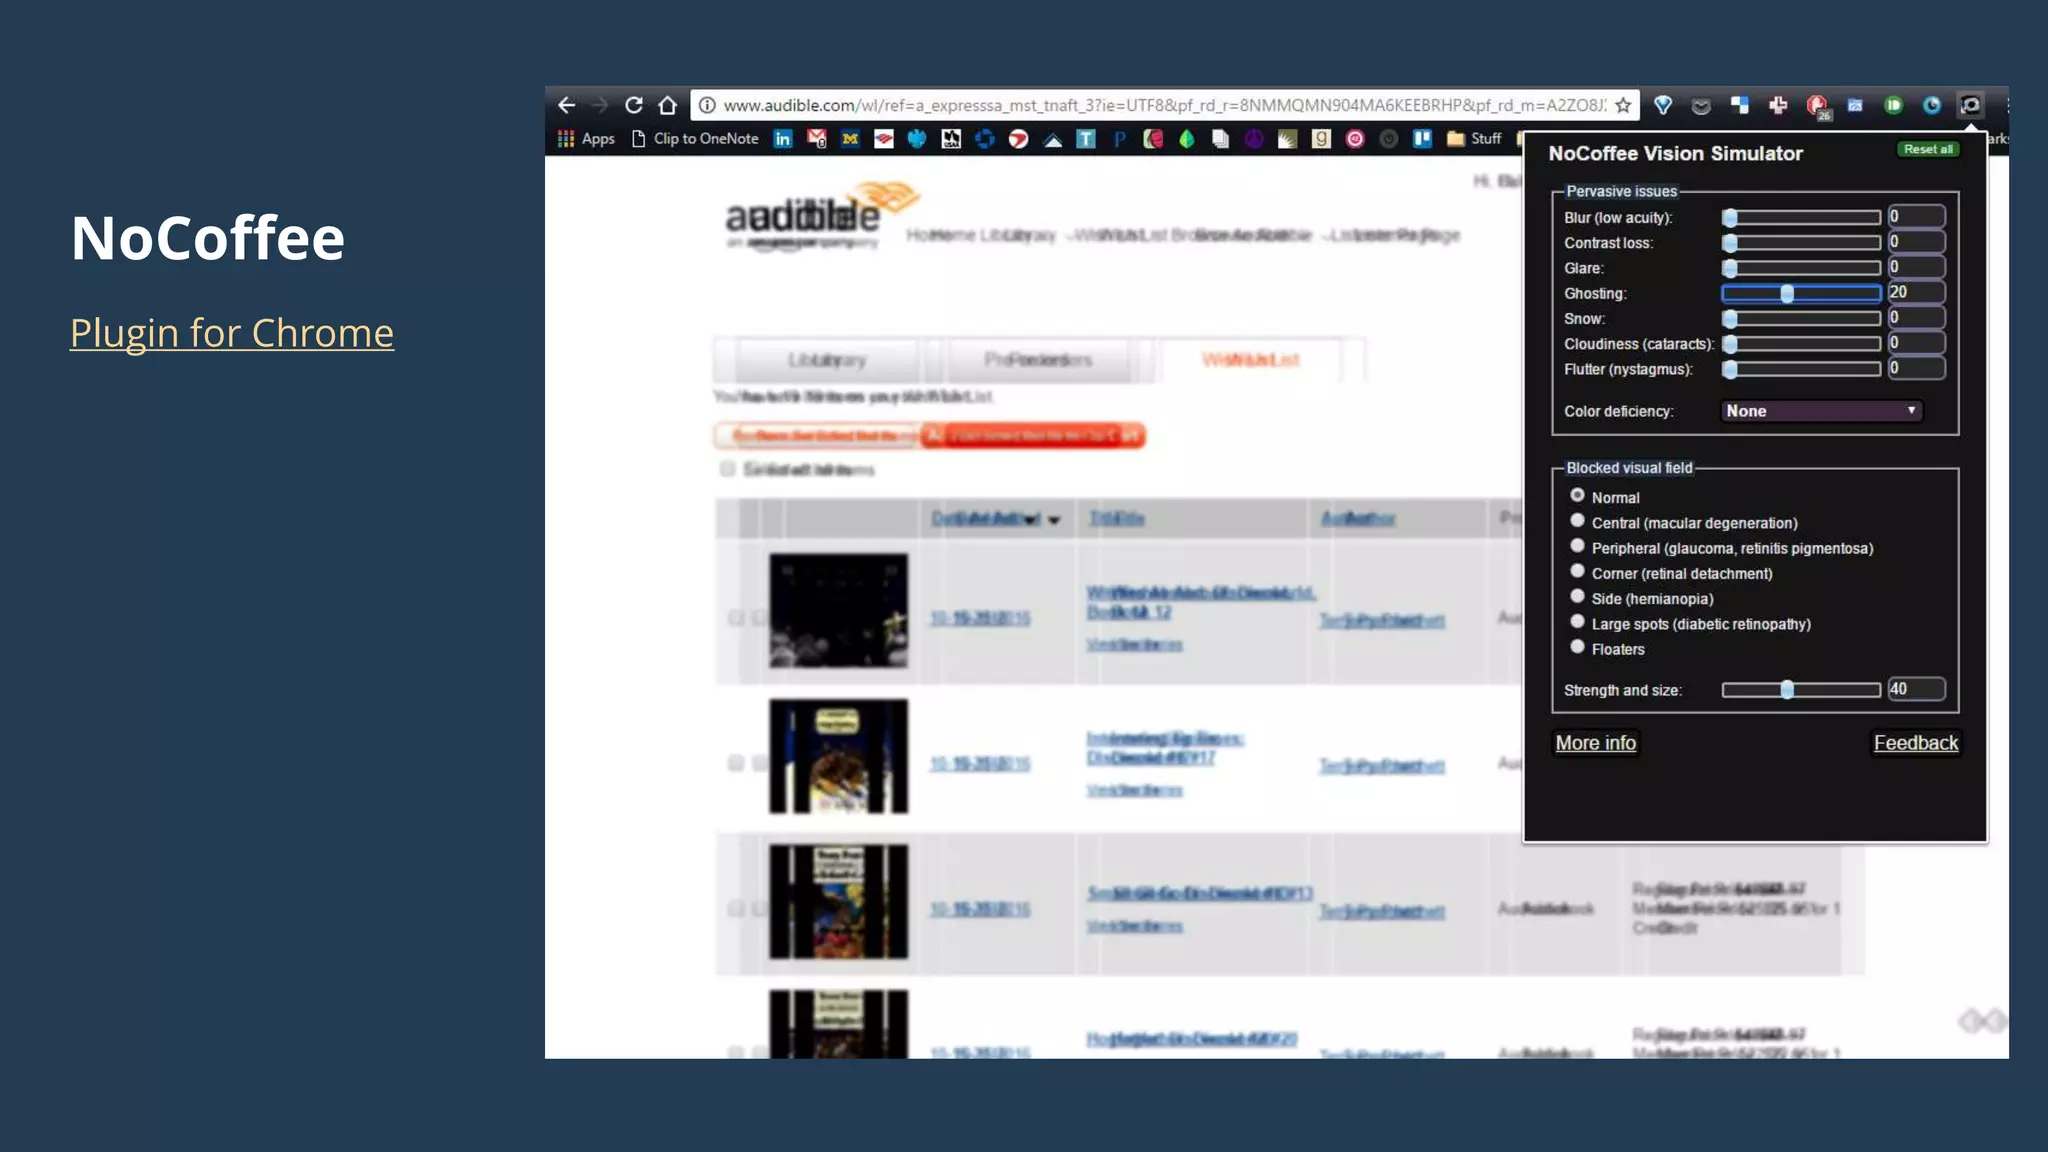Click the blue circular extension icon
The width and height of the screenshot is (2048, 1152).
coord(1931,105)
